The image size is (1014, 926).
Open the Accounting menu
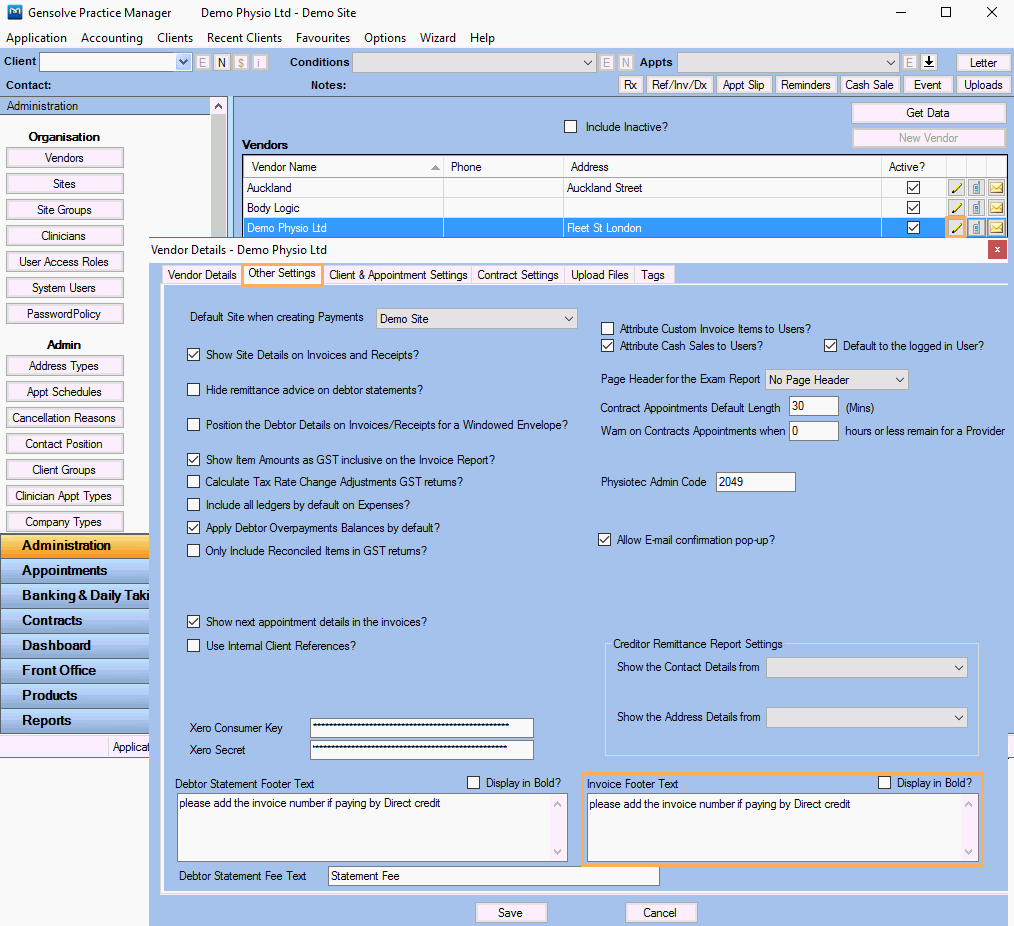pos(112,38)
